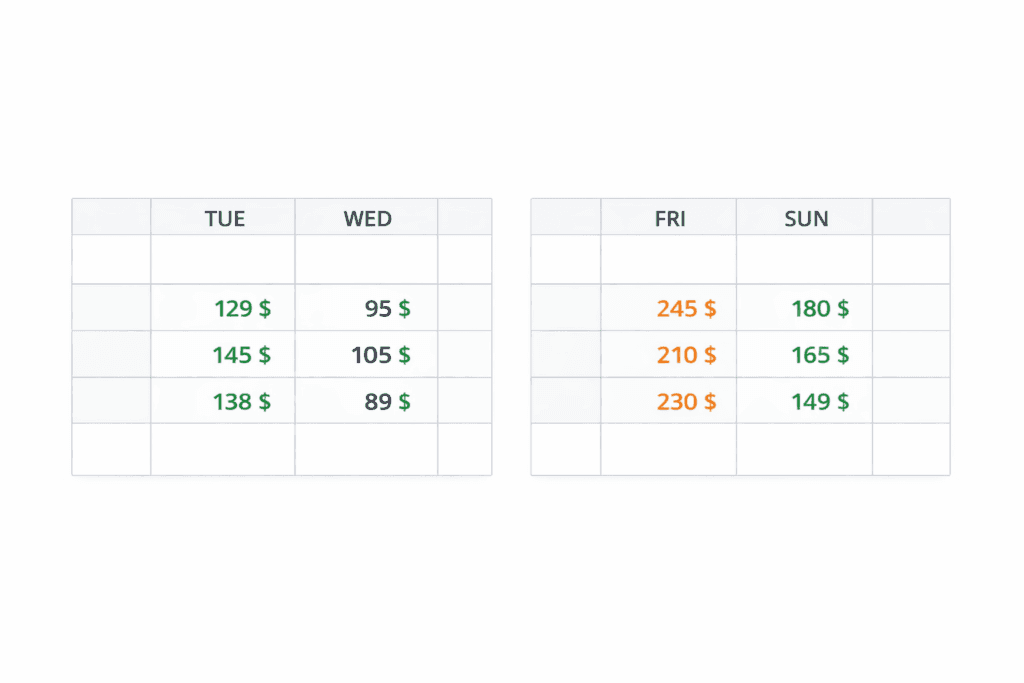
Task: Pick the 245 $ Friday price
Action: pos(686,309)
